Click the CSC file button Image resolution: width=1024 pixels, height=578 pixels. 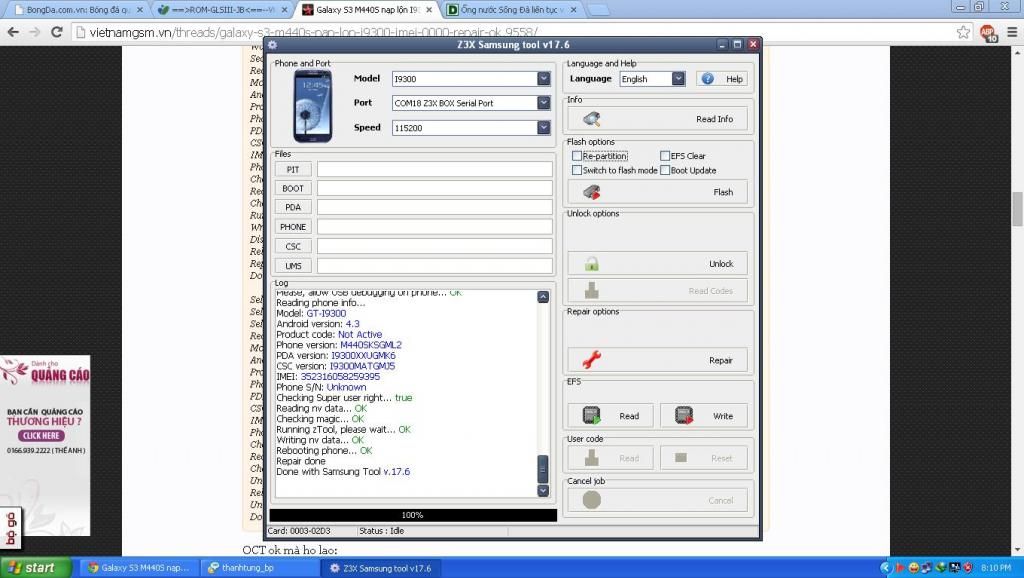tap(293, 246)
